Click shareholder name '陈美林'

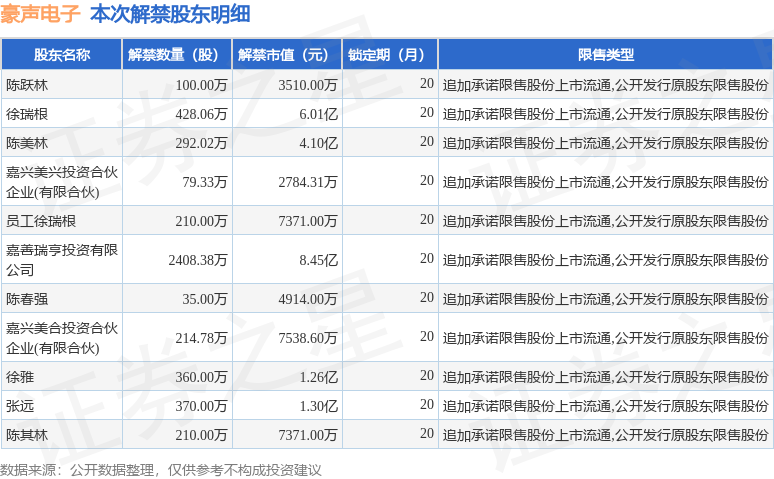click(x=27, y=144)
